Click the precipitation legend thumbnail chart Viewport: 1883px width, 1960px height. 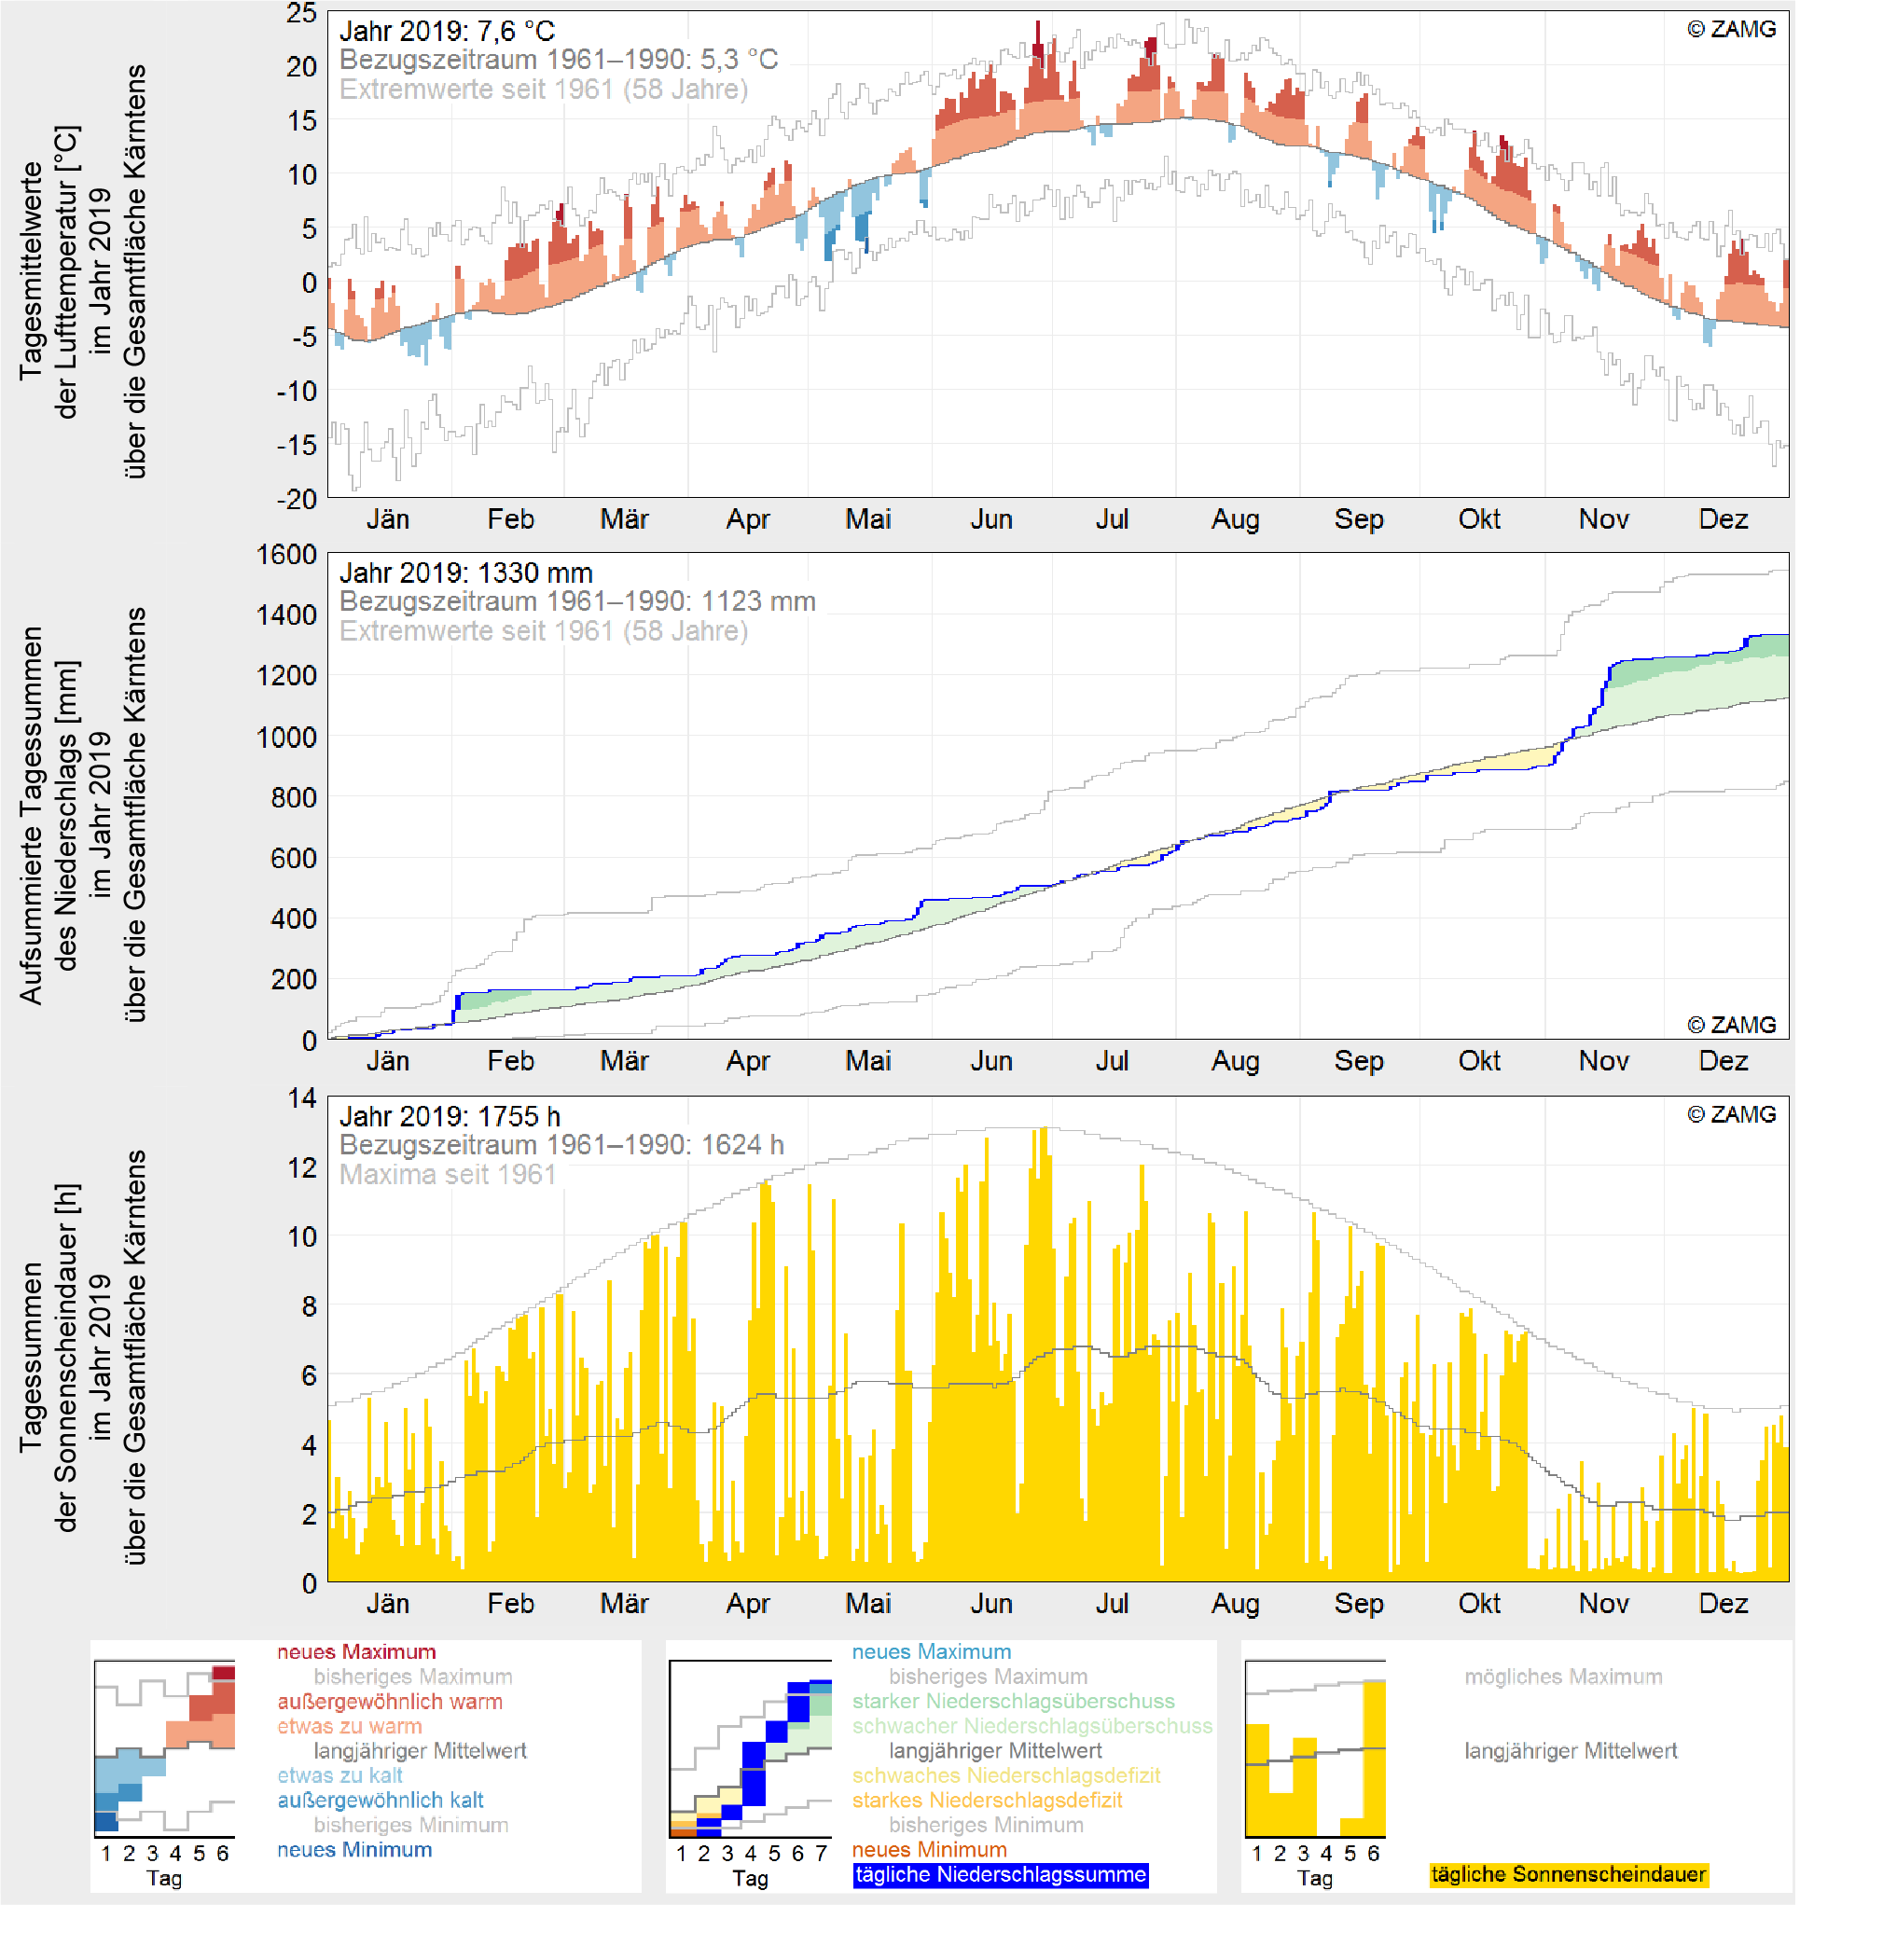click(750, 1748)
